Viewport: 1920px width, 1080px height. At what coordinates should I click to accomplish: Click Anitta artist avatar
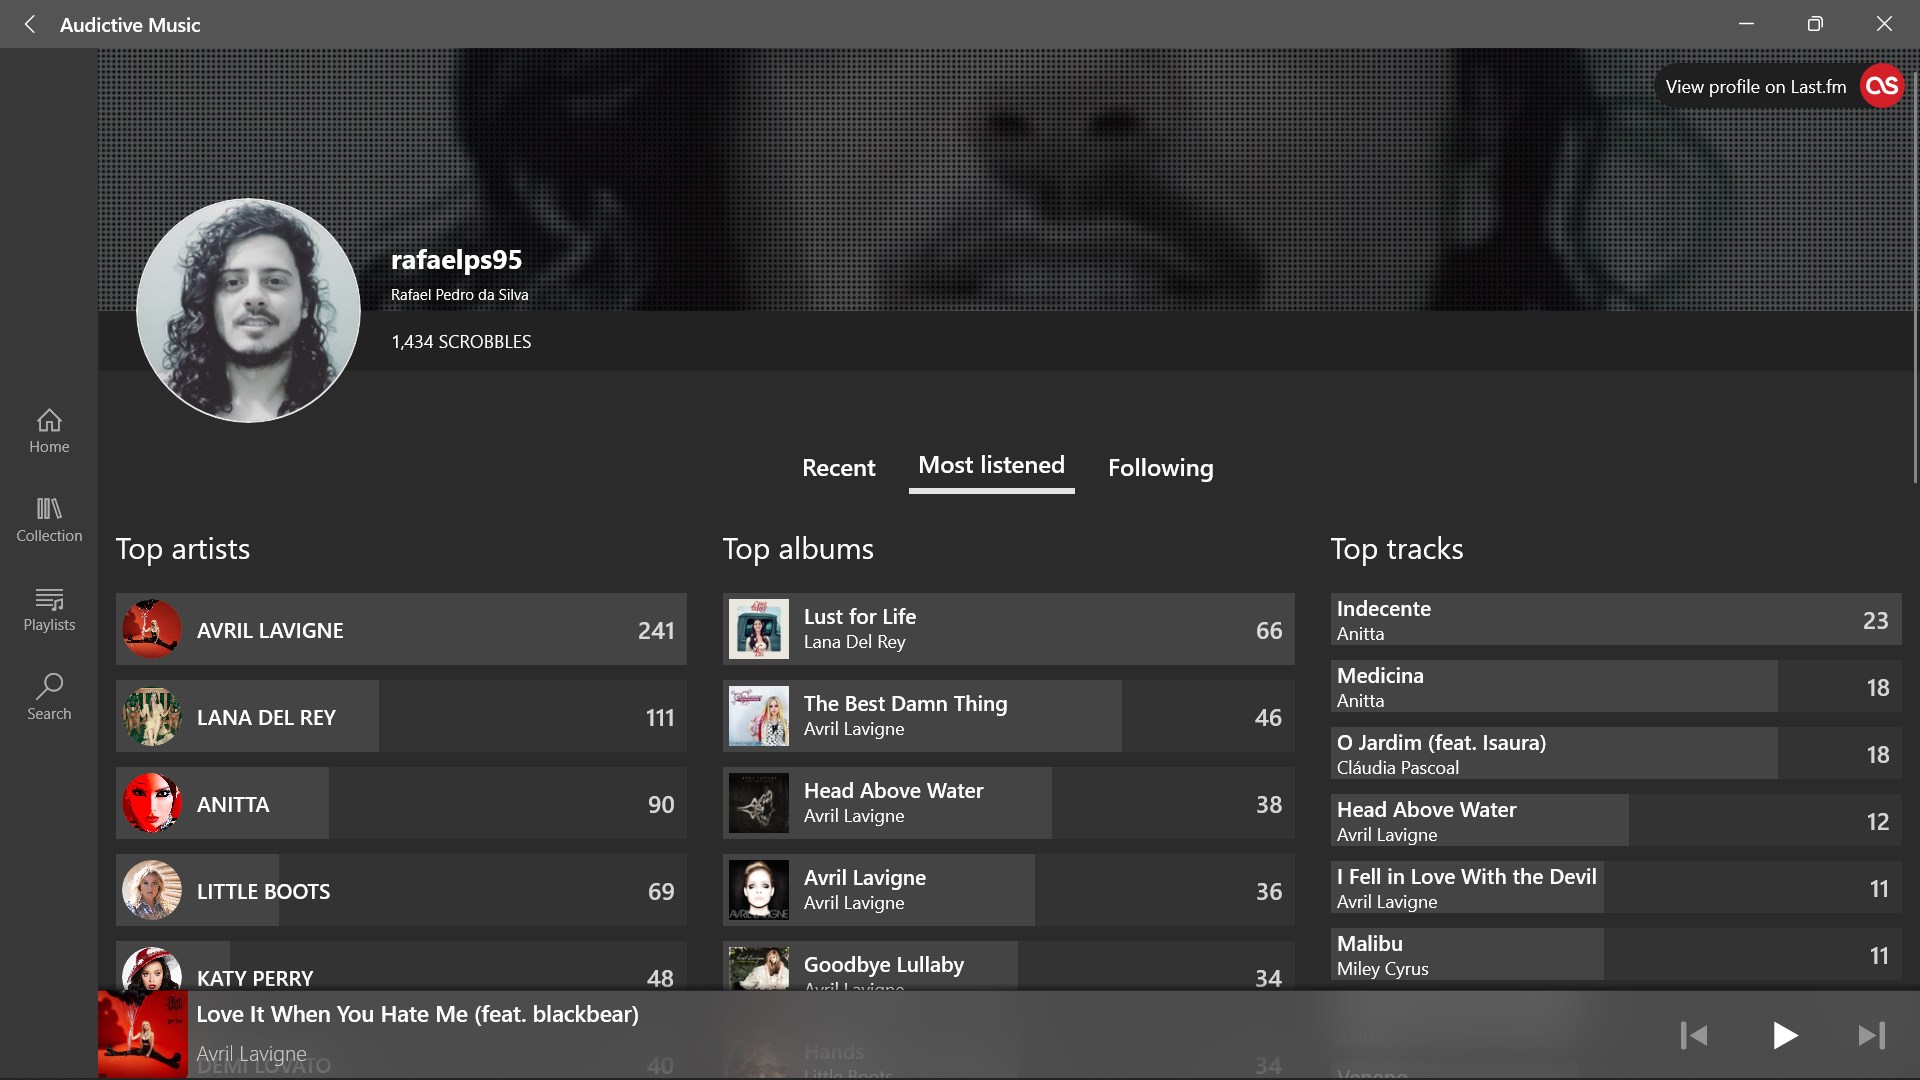[x=152, y=804]
